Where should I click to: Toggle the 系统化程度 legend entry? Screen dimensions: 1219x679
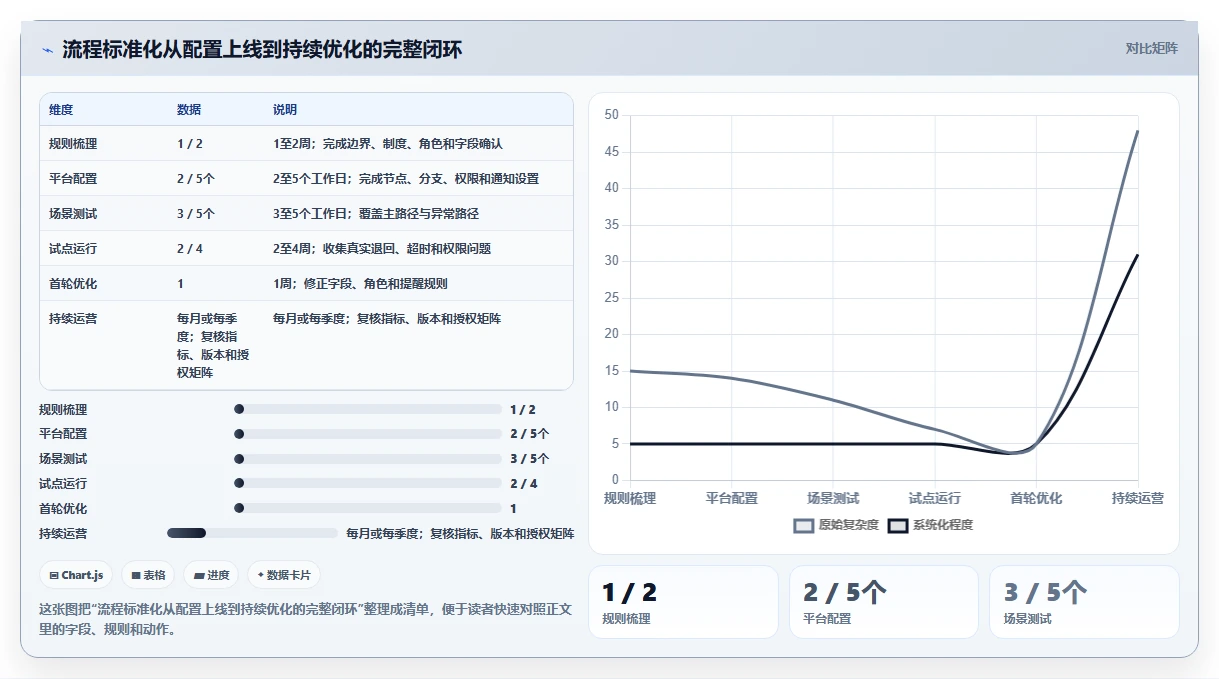click(x=930, y=525)
